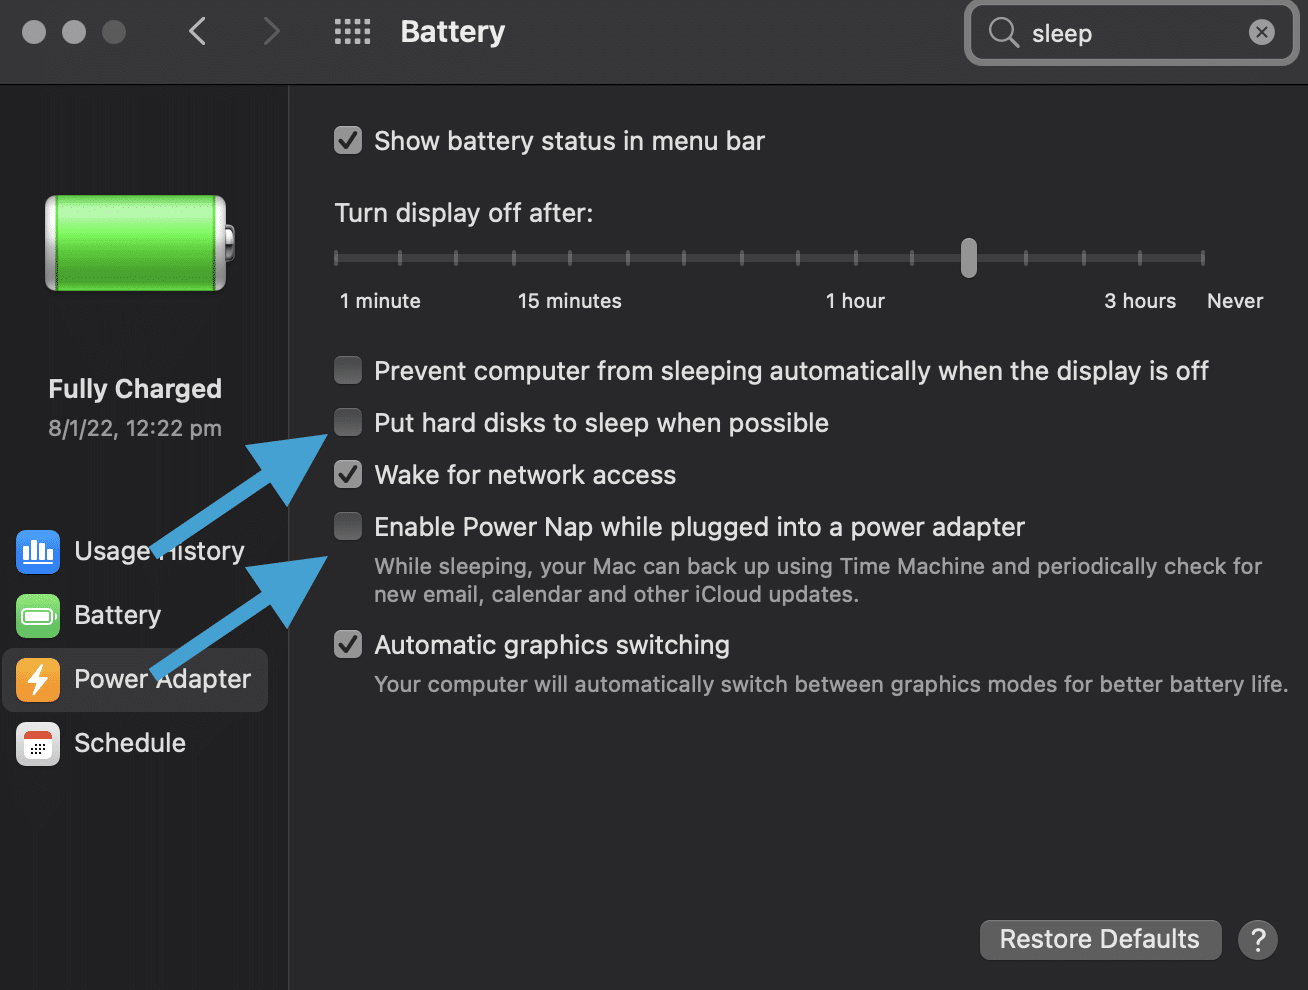The height and width of the screenshot is (990, 1308).
Task: Set display off slider to Never
Action: (x=1202, y=258)
